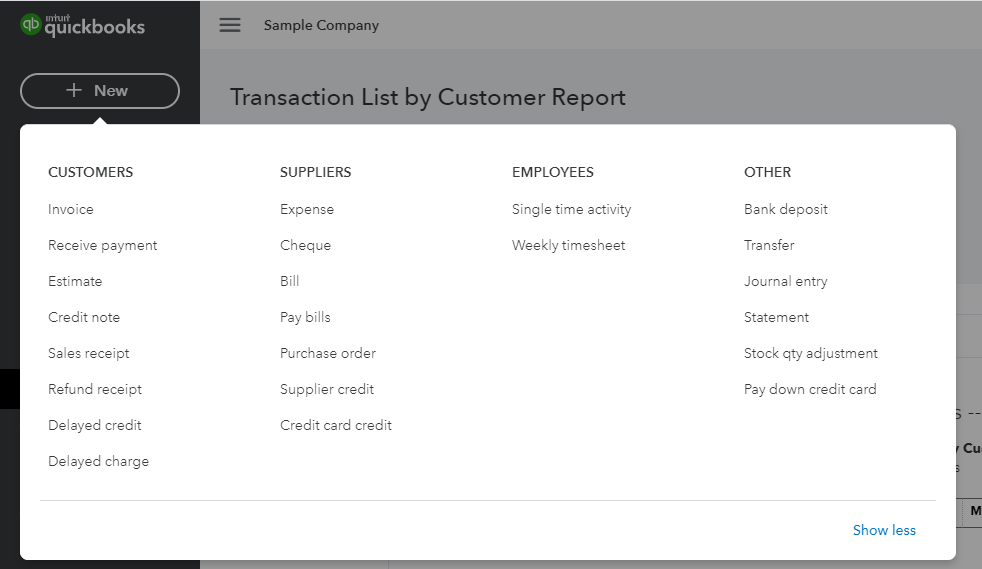The height and width of the screenshot is (569, 982).
Task: Choose Purchase order entry
Action: pos(328,353)
